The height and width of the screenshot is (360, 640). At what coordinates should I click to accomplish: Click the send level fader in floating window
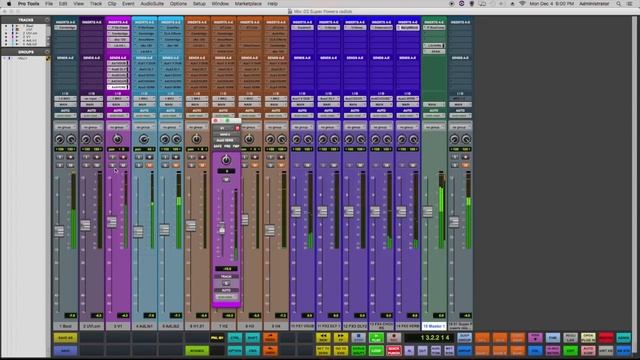pyautogui.click(x=222, y=229)
